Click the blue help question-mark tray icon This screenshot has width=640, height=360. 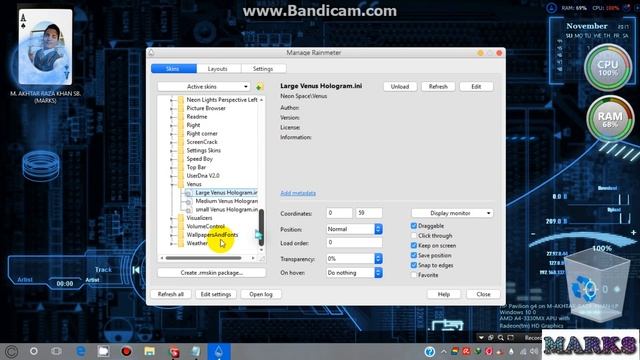click(x=429, y=351)
